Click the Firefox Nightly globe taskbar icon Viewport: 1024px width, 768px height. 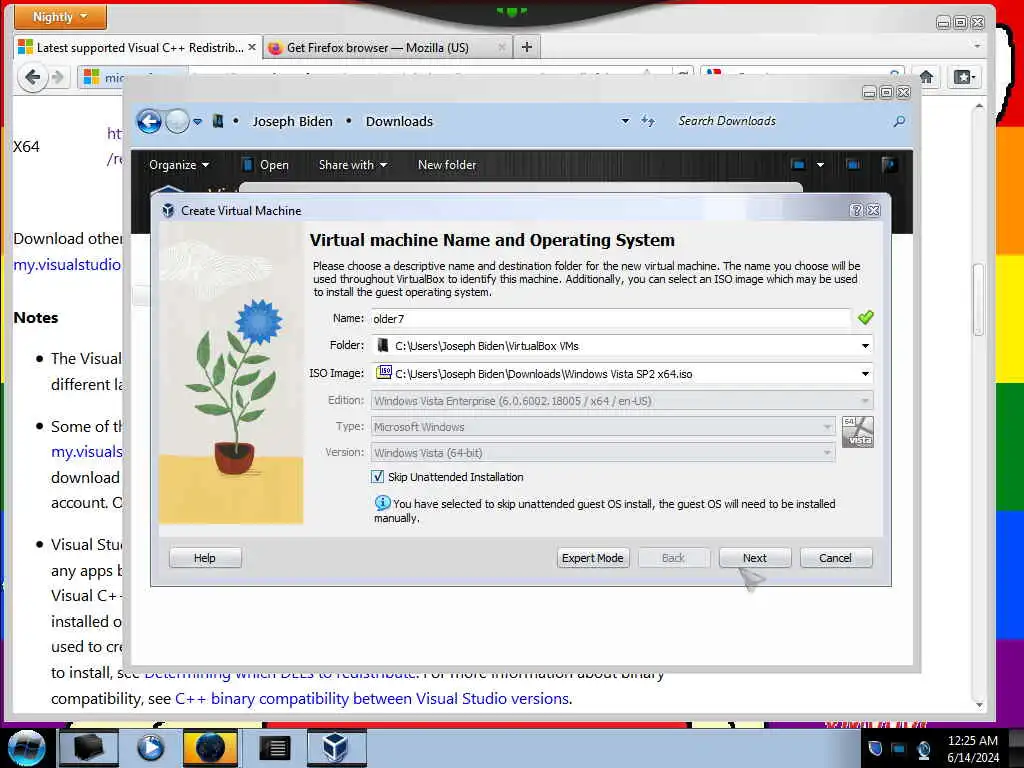click(210, 748)
